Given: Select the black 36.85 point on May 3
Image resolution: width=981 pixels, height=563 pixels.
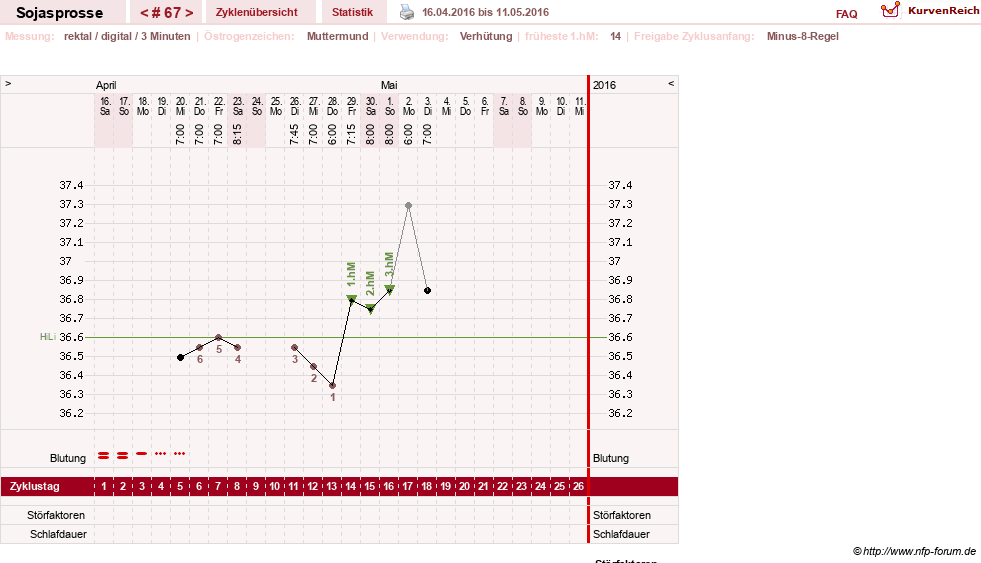Looking at the screenshot, I should 427,291.
